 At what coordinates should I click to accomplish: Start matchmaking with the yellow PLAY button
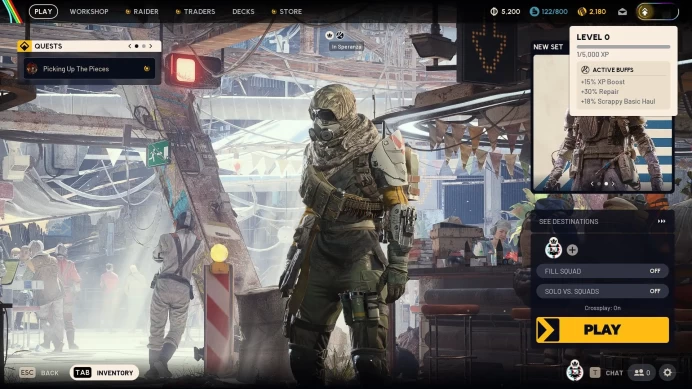pyautogui.click(x=602, y=330)
